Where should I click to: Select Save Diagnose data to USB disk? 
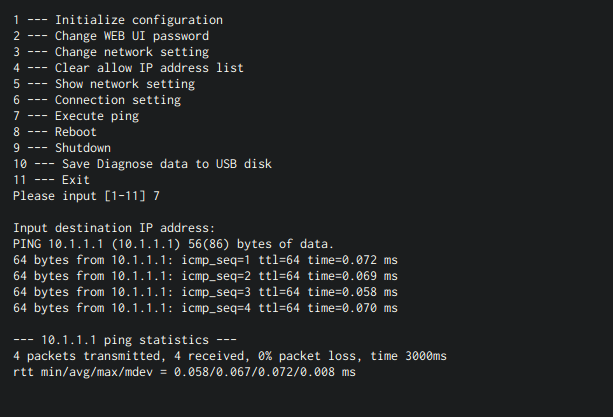pyautogui.click(x=142, y=164)
